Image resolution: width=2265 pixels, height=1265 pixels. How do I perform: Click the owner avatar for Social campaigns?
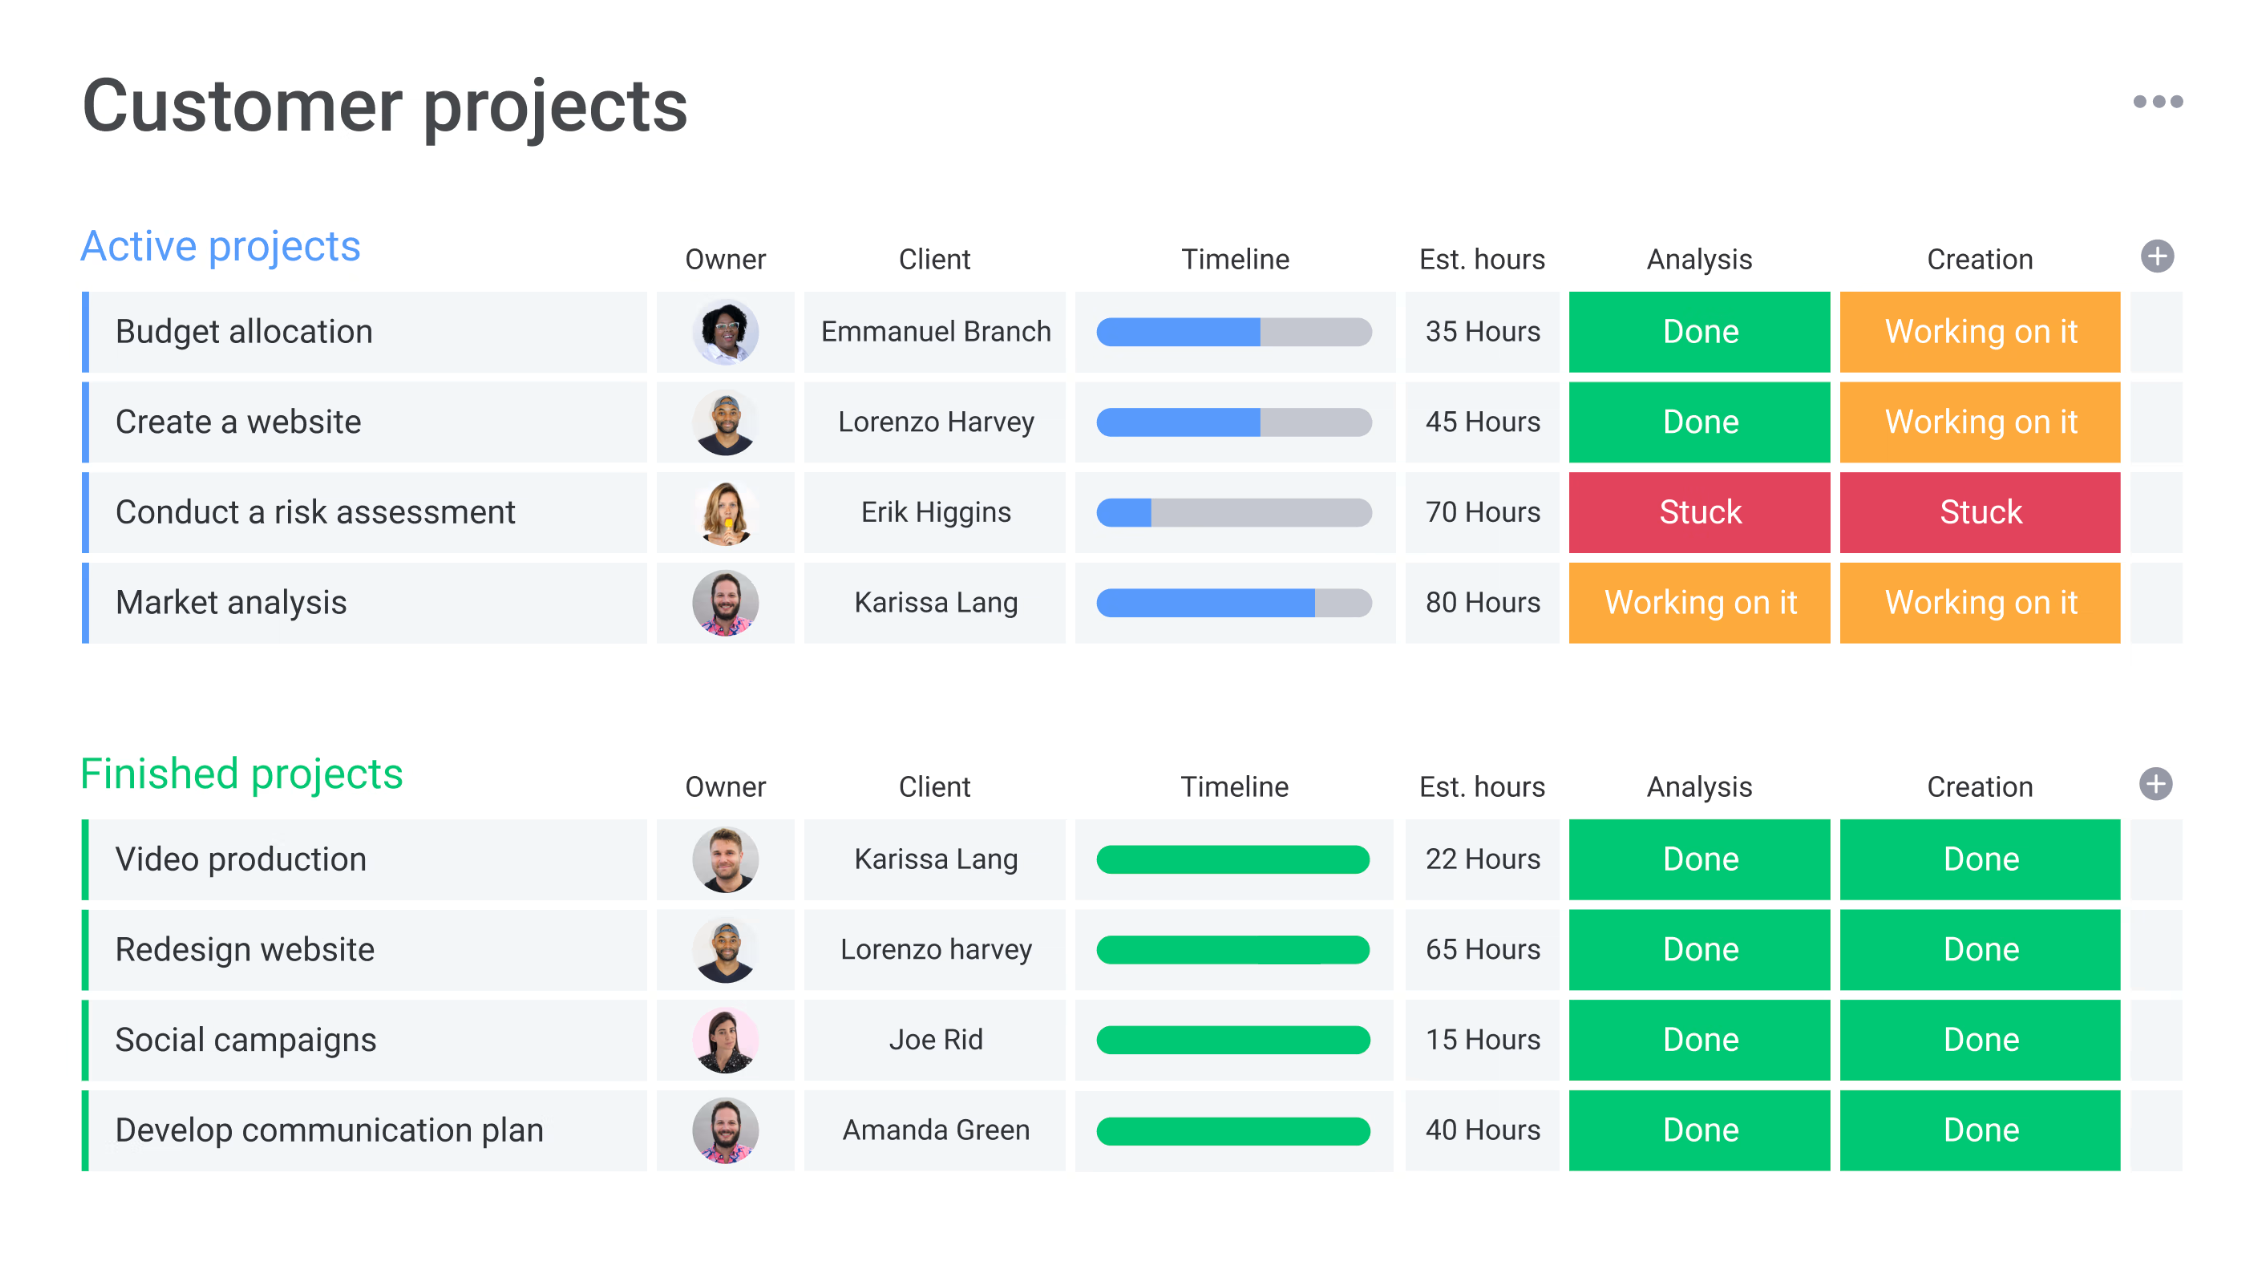pyautogui.click(x=725, y=1039)
